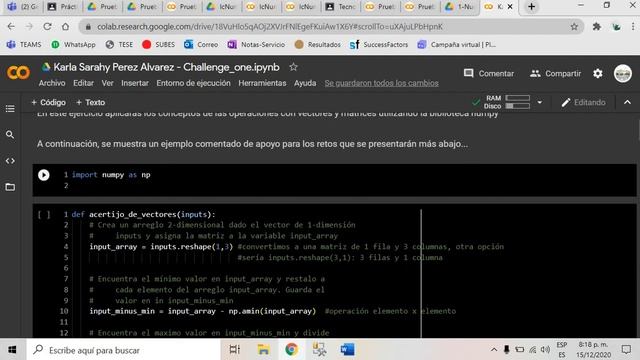This screenshot has height=360, width=640.
Task: Expand the RAM and Disco resources dropdown
Action: pos(540,102)
